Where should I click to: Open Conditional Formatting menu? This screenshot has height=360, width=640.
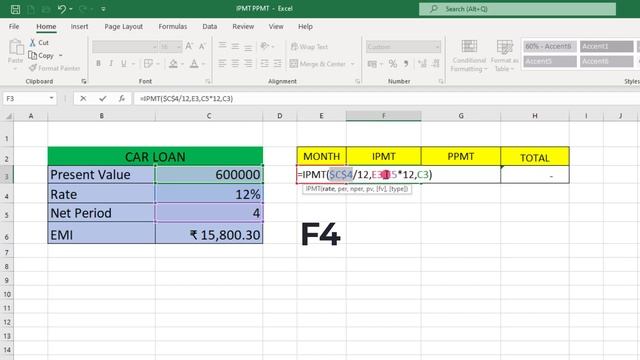coord(469,56)
